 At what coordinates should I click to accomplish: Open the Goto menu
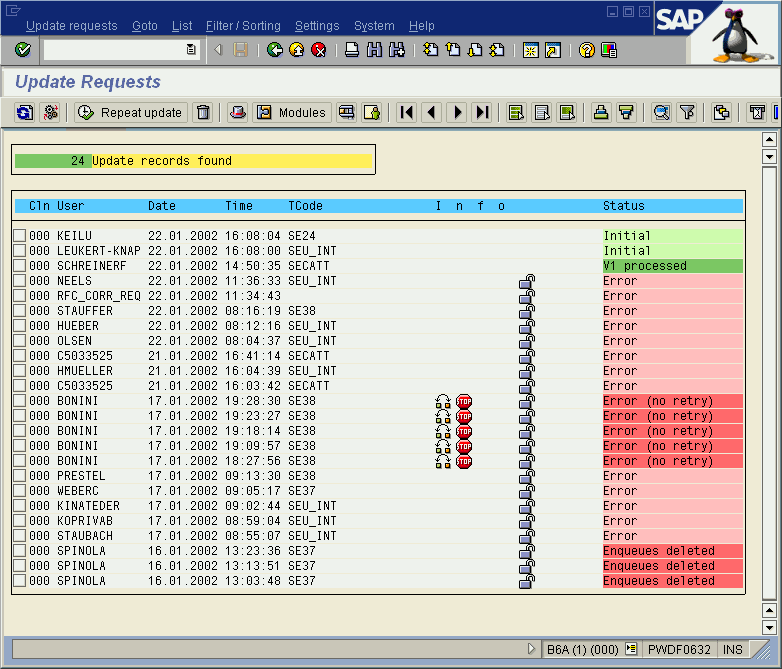(x=145, y=26)
